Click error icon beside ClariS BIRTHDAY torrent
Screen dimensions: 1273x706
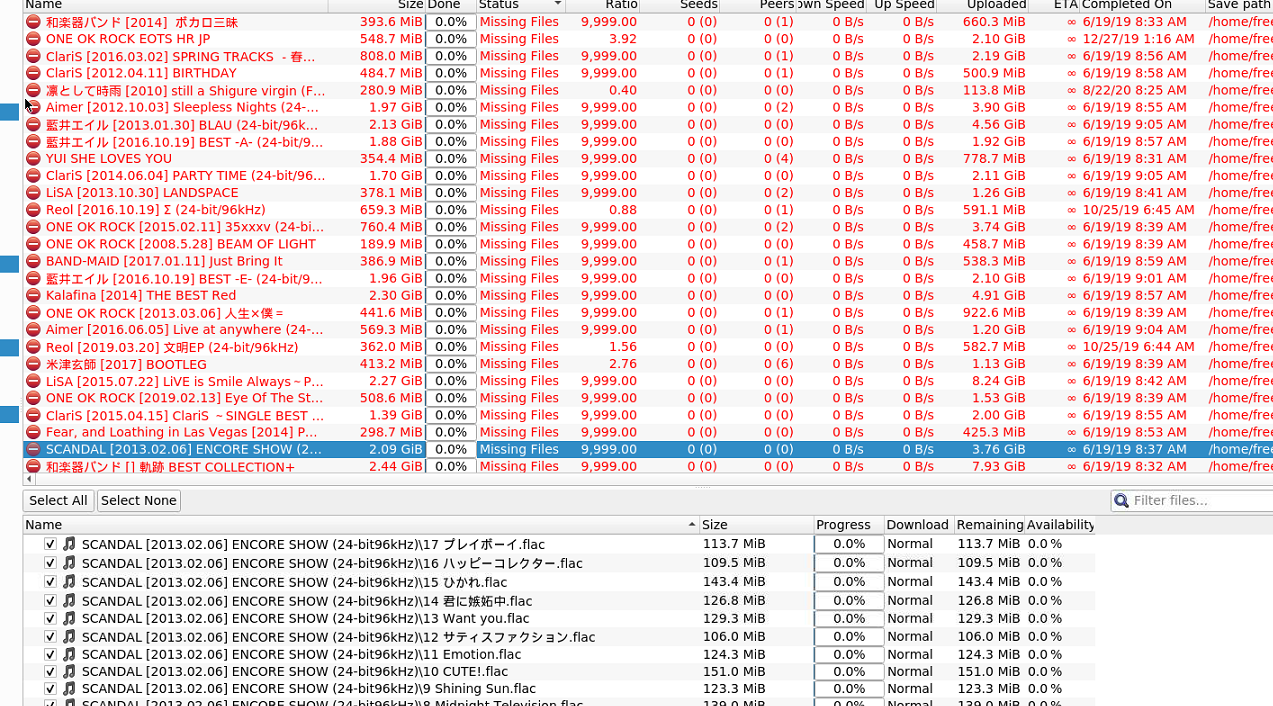33,73
